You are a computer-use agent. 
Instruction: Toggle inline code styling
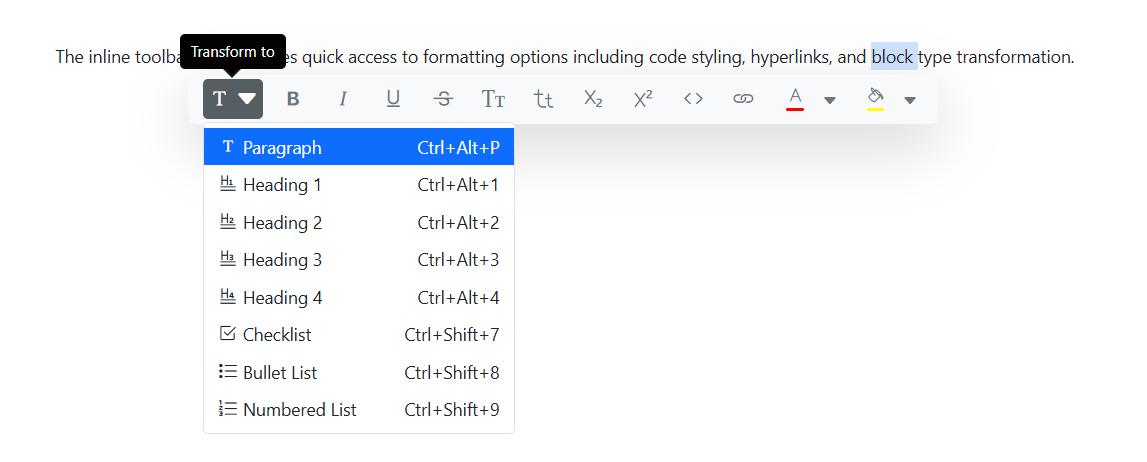click(693, 99)
